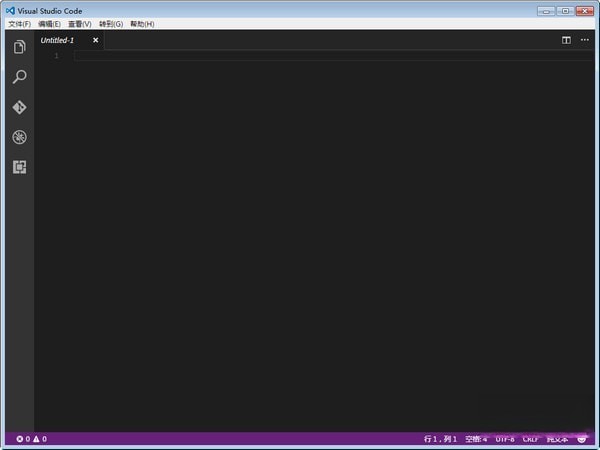Open the 转到(G) menu
Screen dimensions: 600x450
[x=111, y=24]
